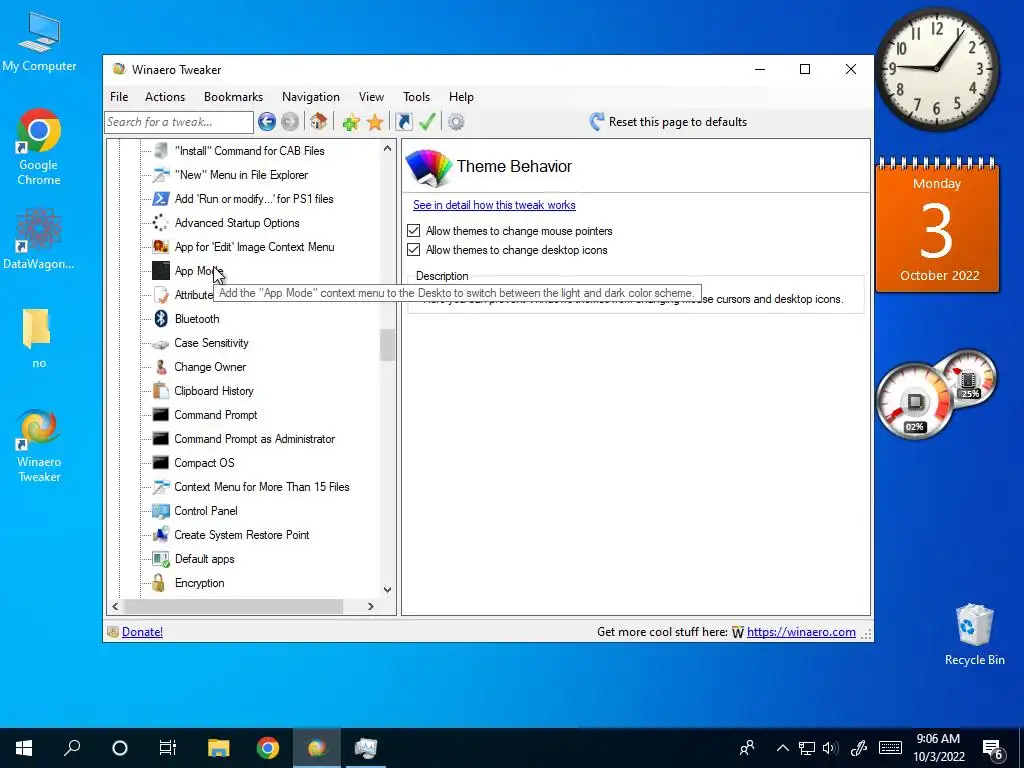This screenshot has width=1024, height=768.
Task: Focus the Search for a tweak field
Action: (178, 122)
